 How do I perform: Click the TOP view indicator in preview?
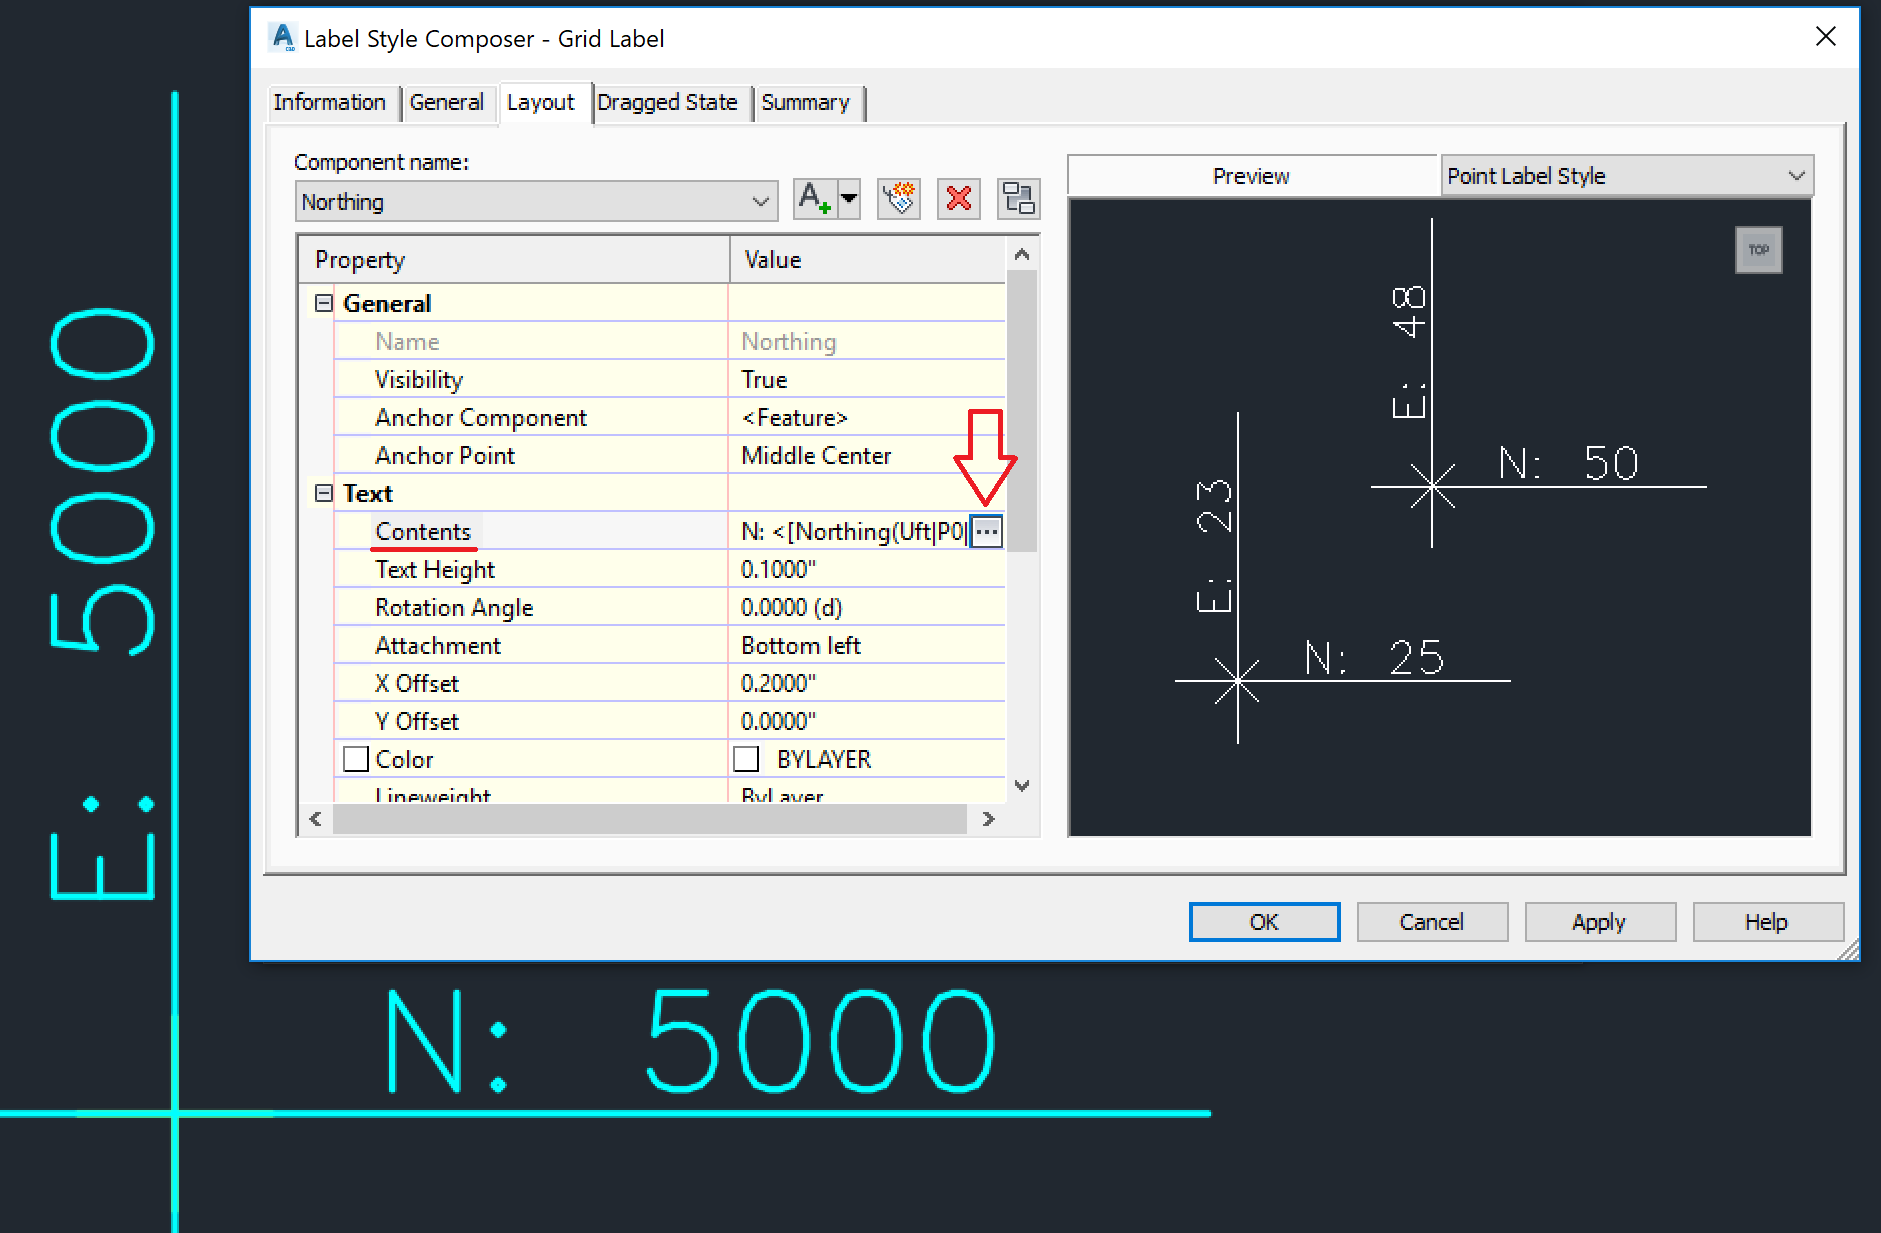click(1758, 249)
